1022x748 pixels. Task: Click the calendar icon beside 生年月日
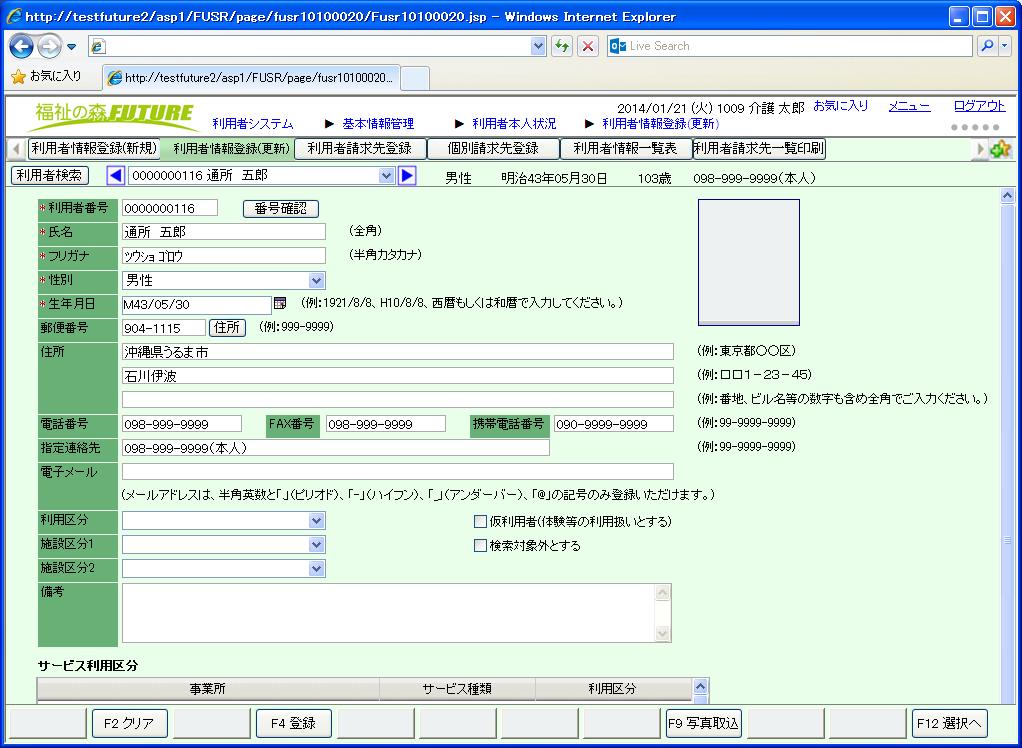pos(280,303)
